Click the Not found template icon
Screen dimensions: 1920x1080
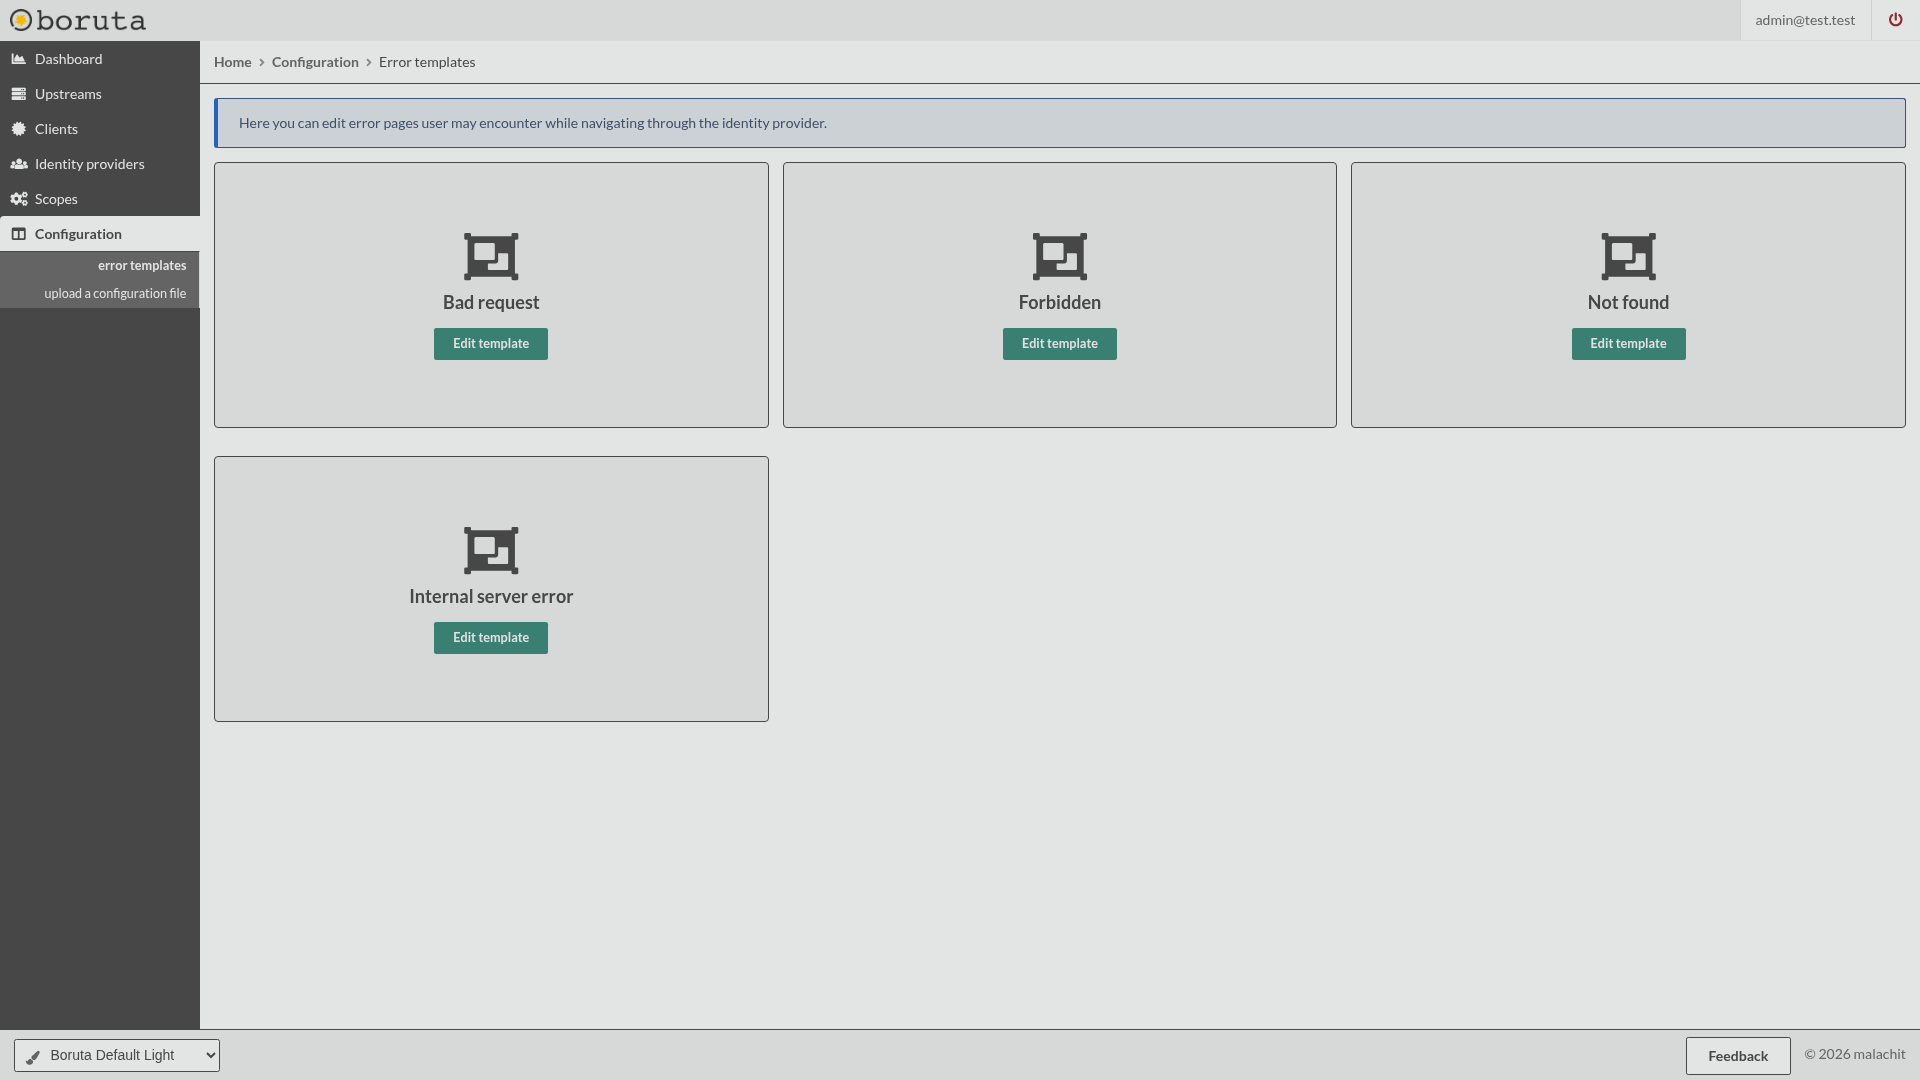tap(1628, 257)
